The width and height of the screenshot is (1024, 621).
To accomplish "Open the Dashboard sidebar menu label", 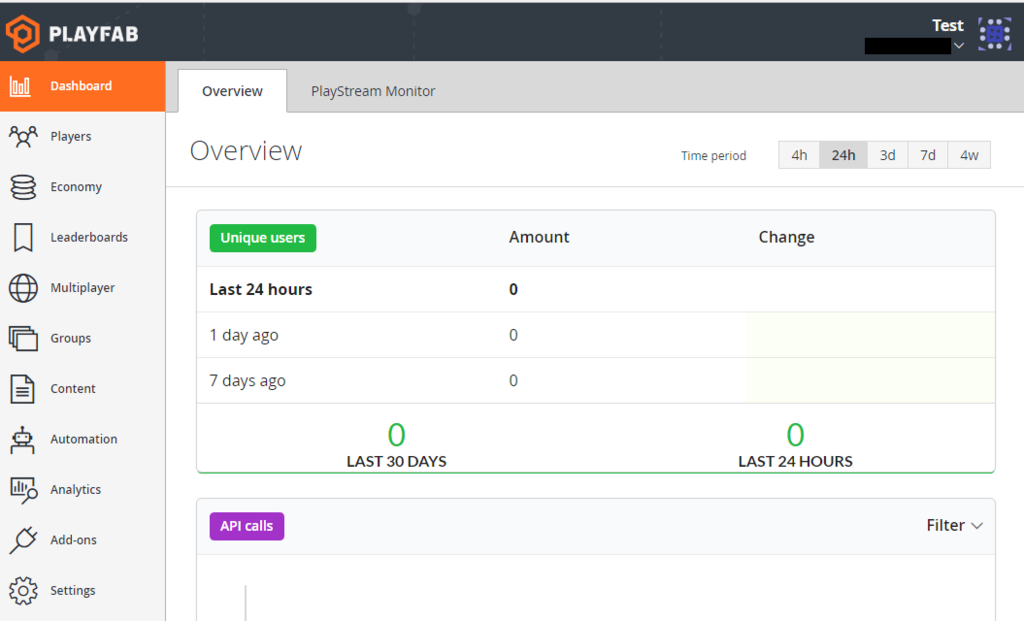I will pyautogui.click(x=81, y=86).
